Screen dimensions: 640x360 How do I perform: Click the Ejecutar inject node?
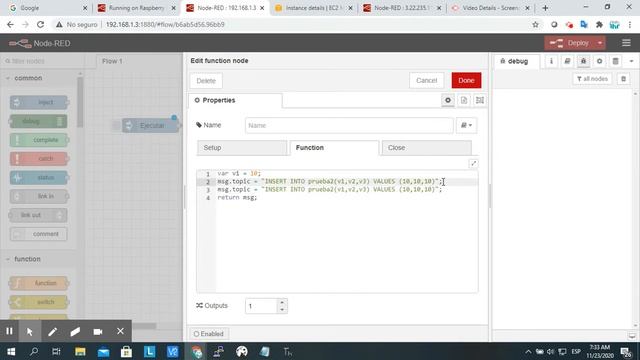click(x=150, y=125)
